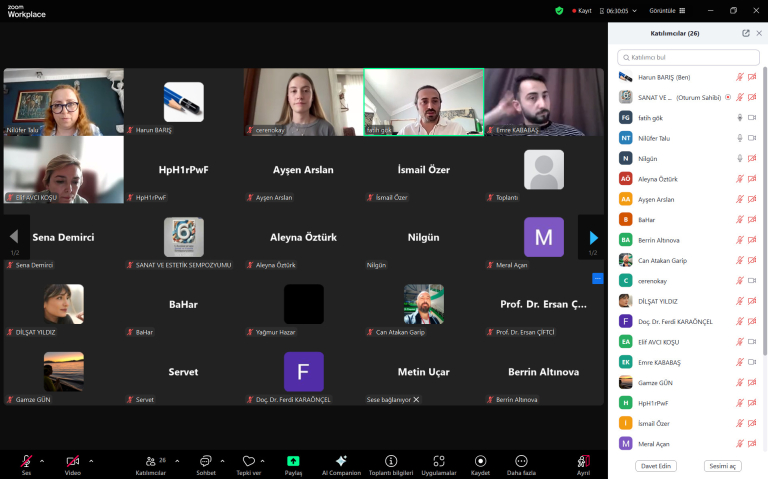This screenshot has height=479, width=768.
Task: Open the Sohbet chat panel
Action: tap(205, 461)
